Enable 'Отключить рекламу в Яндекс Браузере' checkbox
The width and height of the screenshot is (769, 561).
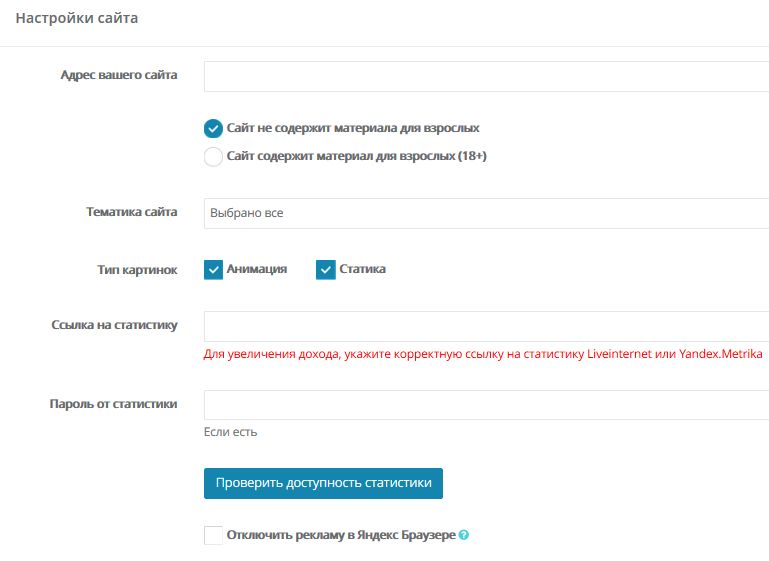point(213,535)
